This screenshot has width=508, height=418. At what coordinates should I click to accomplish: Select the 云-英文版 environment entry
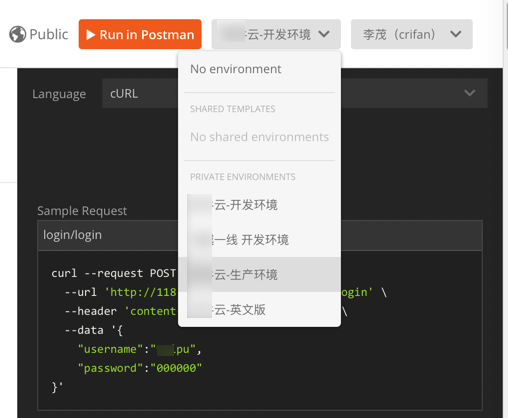point(259,310)
